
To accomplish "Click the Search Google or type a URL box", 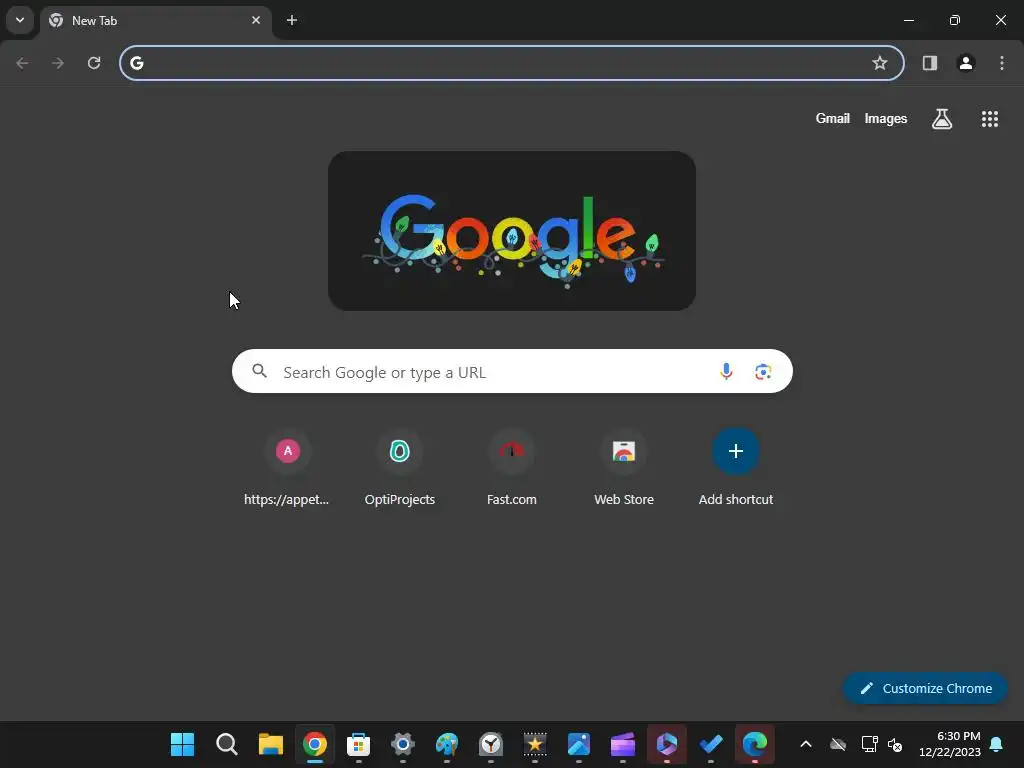I will 512,372.
